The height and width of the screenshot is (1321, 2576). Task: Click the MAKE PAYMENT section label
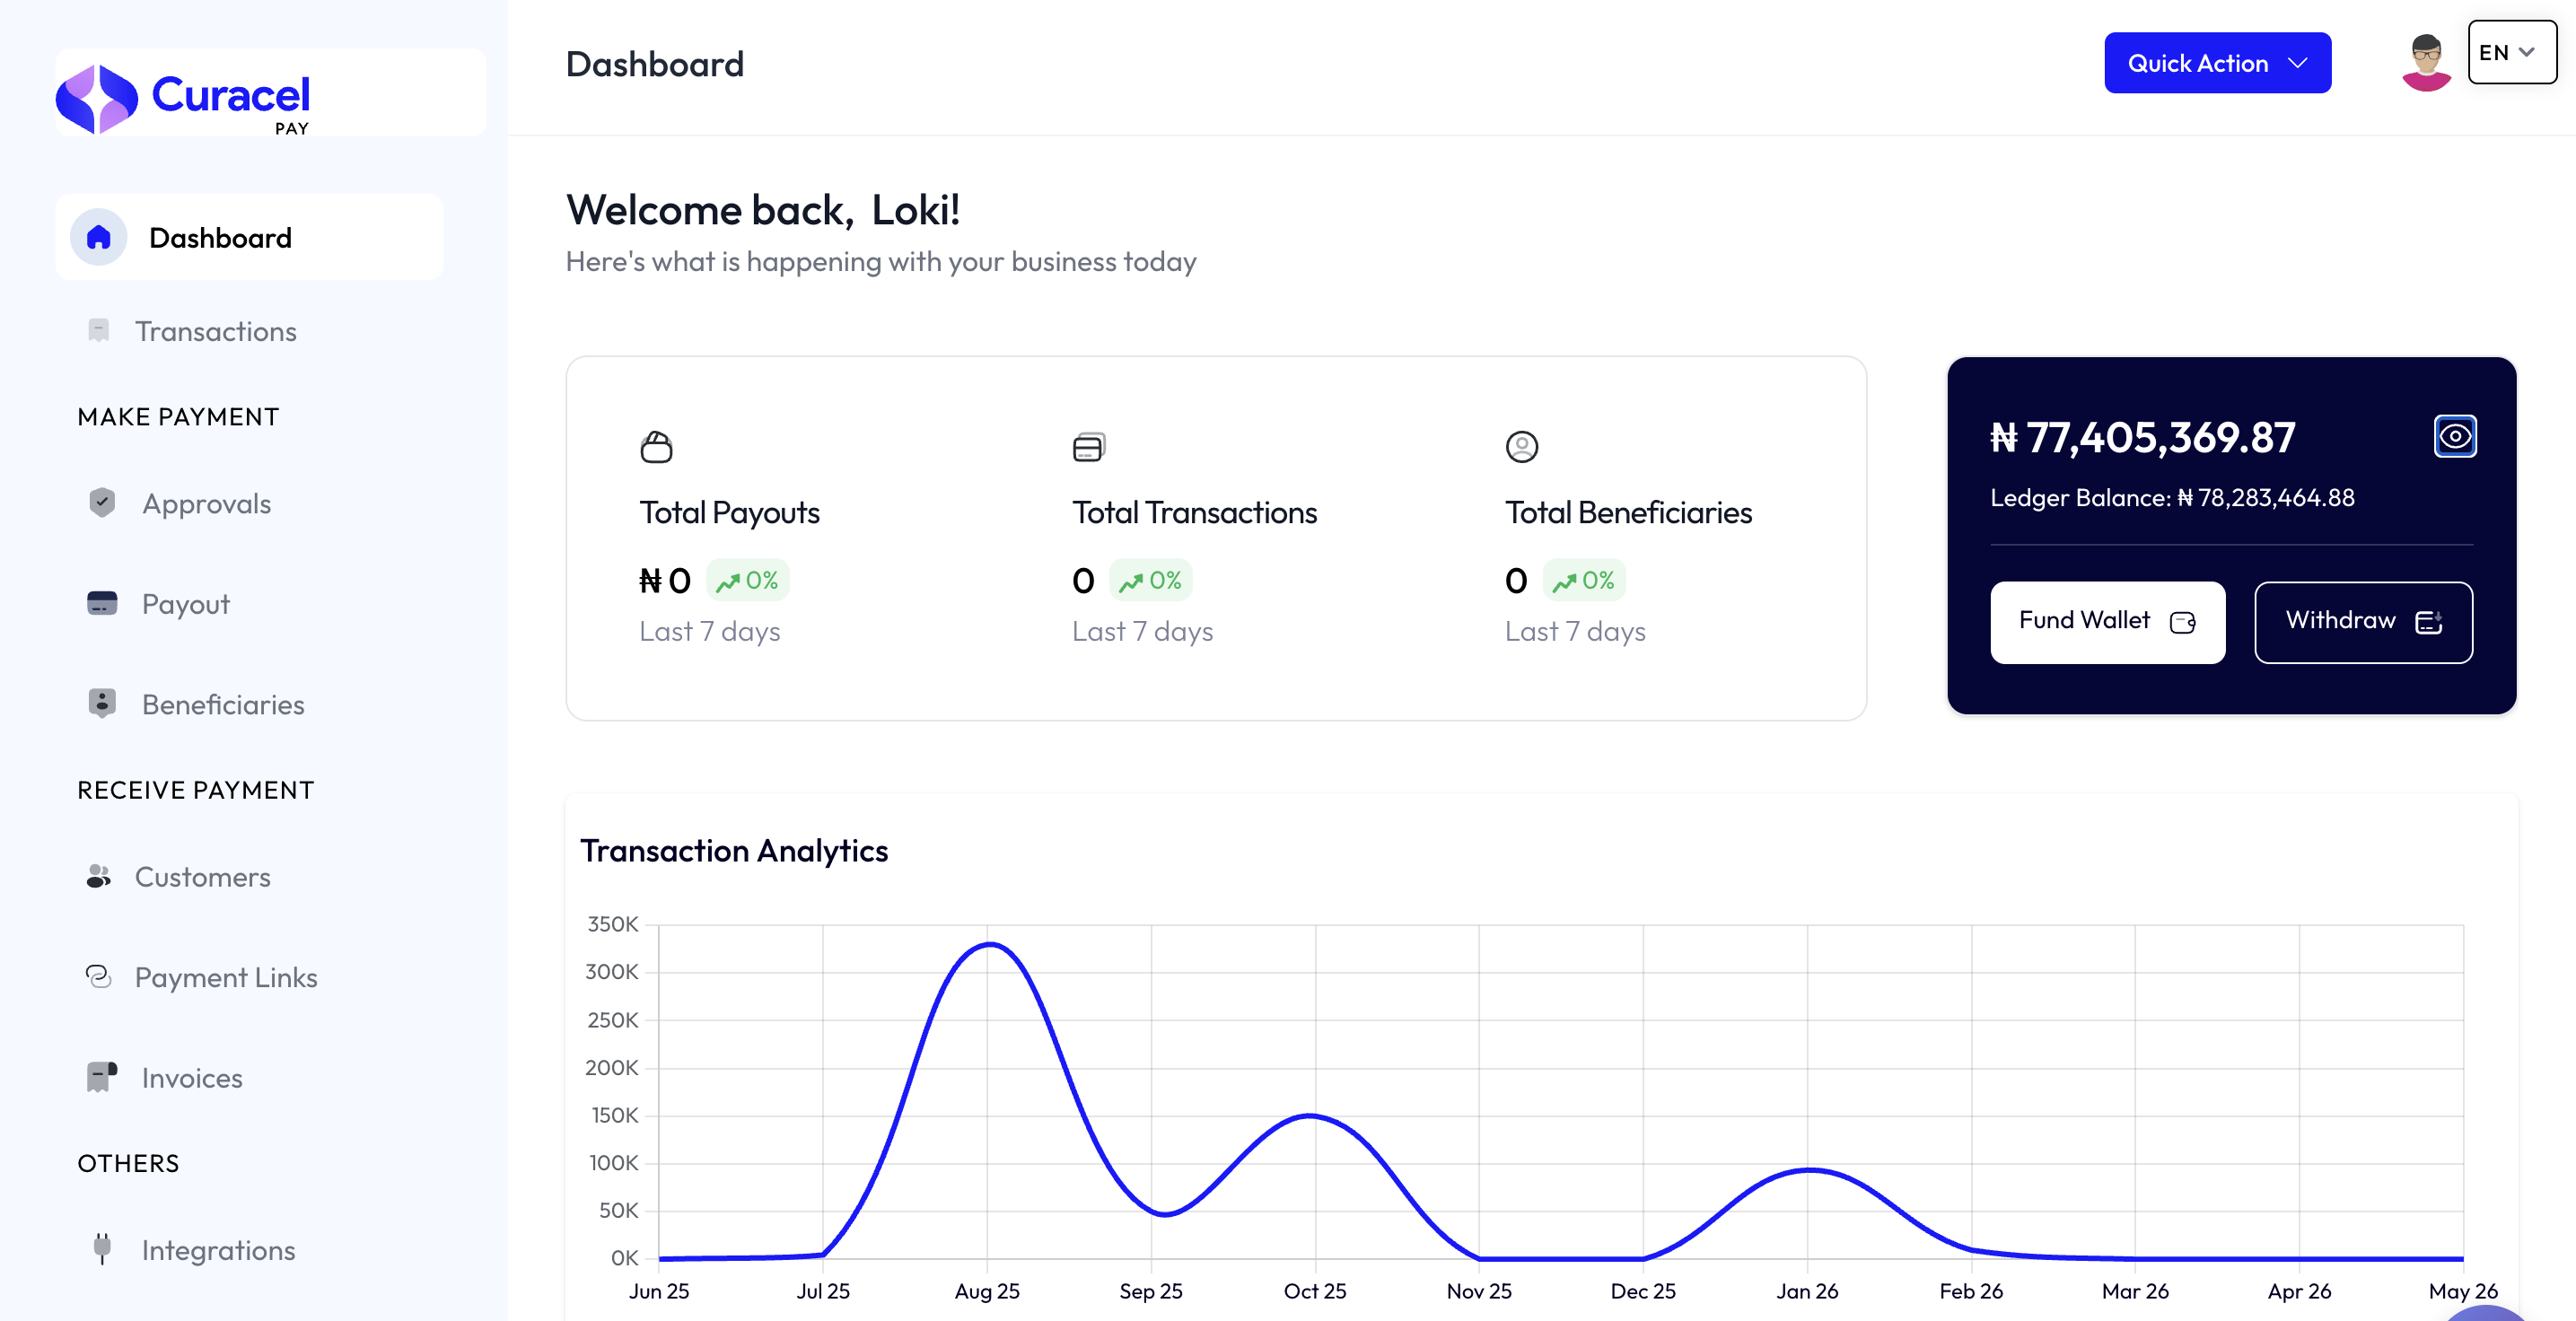click(178, 417)
